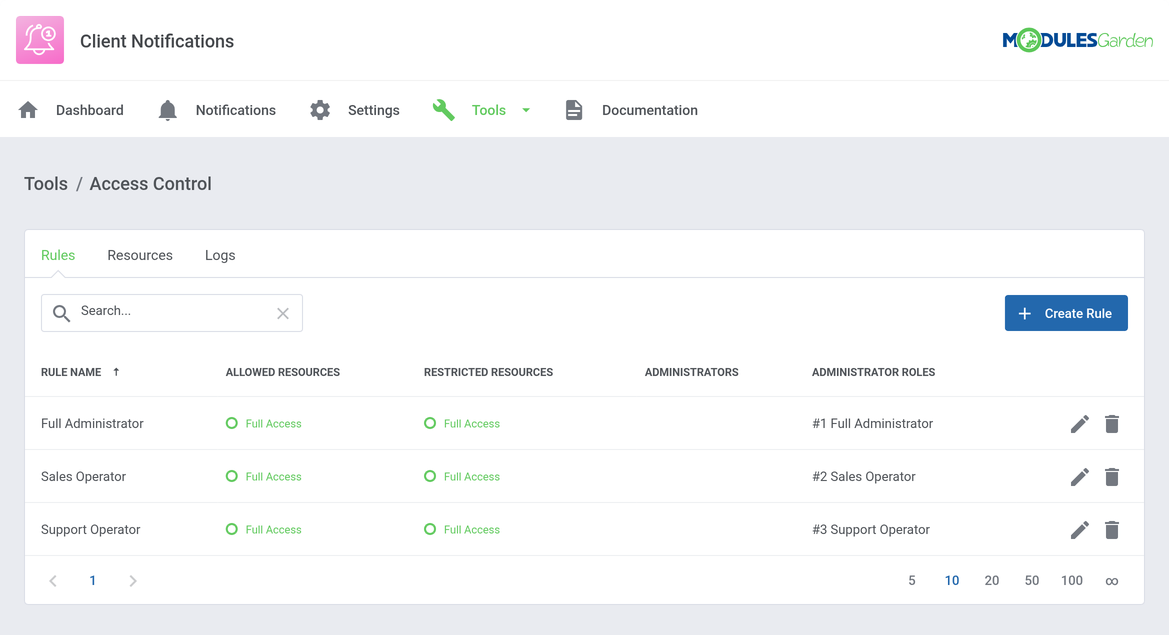Screen dimensions: 1169x635
Task: Click the #2 Sales Operator role
Action: coord(863,476)
